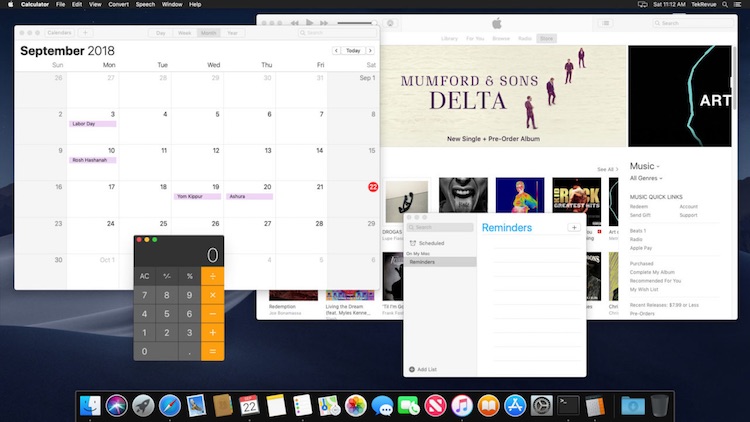Image resolution: width=750 pixels, height=422 pixels.
Task: Click Add List in Reminders
Action: [423, 369]
